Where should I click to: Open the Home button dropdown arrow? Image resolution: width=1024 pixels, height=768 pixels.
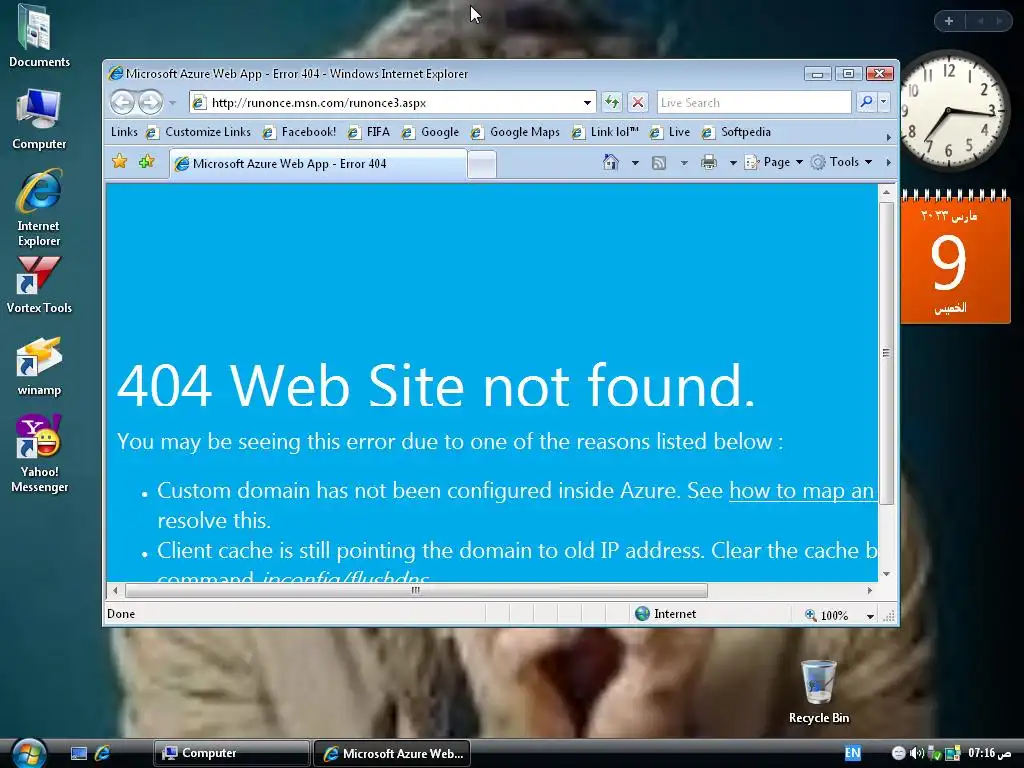coord(635,163)
